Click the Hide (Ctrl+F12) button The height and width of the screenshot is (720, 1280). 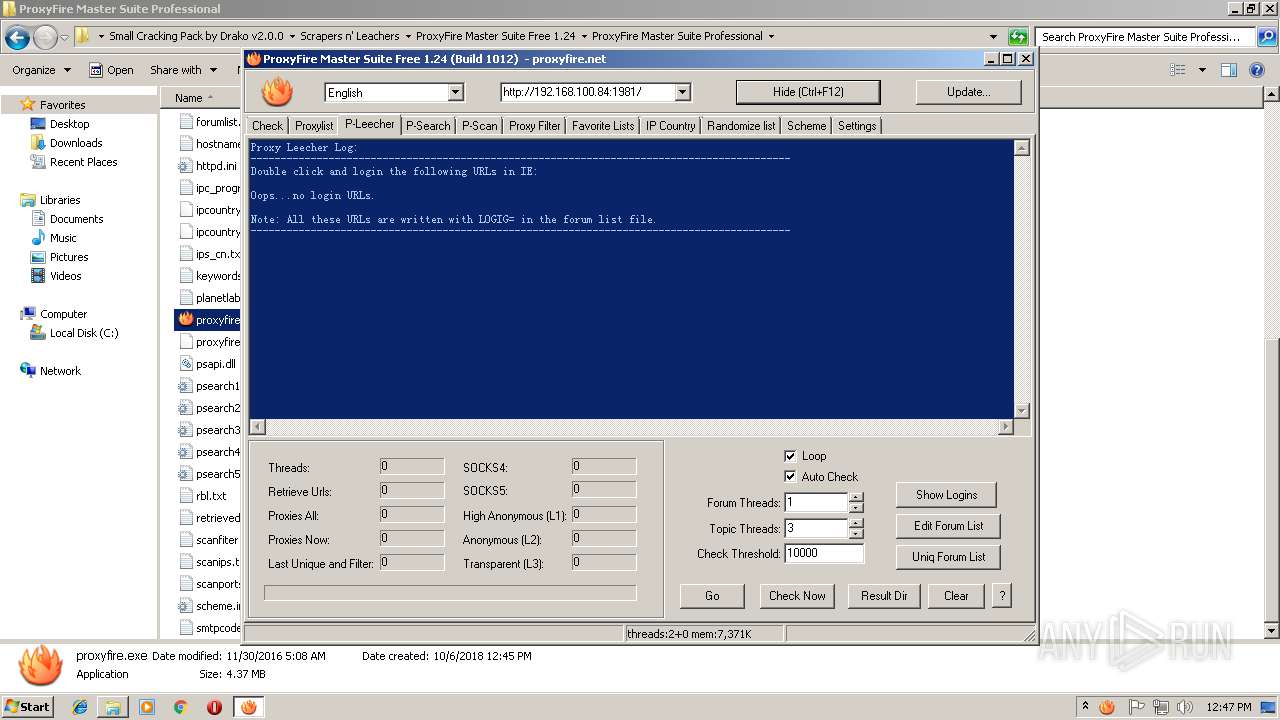point(808,92)
